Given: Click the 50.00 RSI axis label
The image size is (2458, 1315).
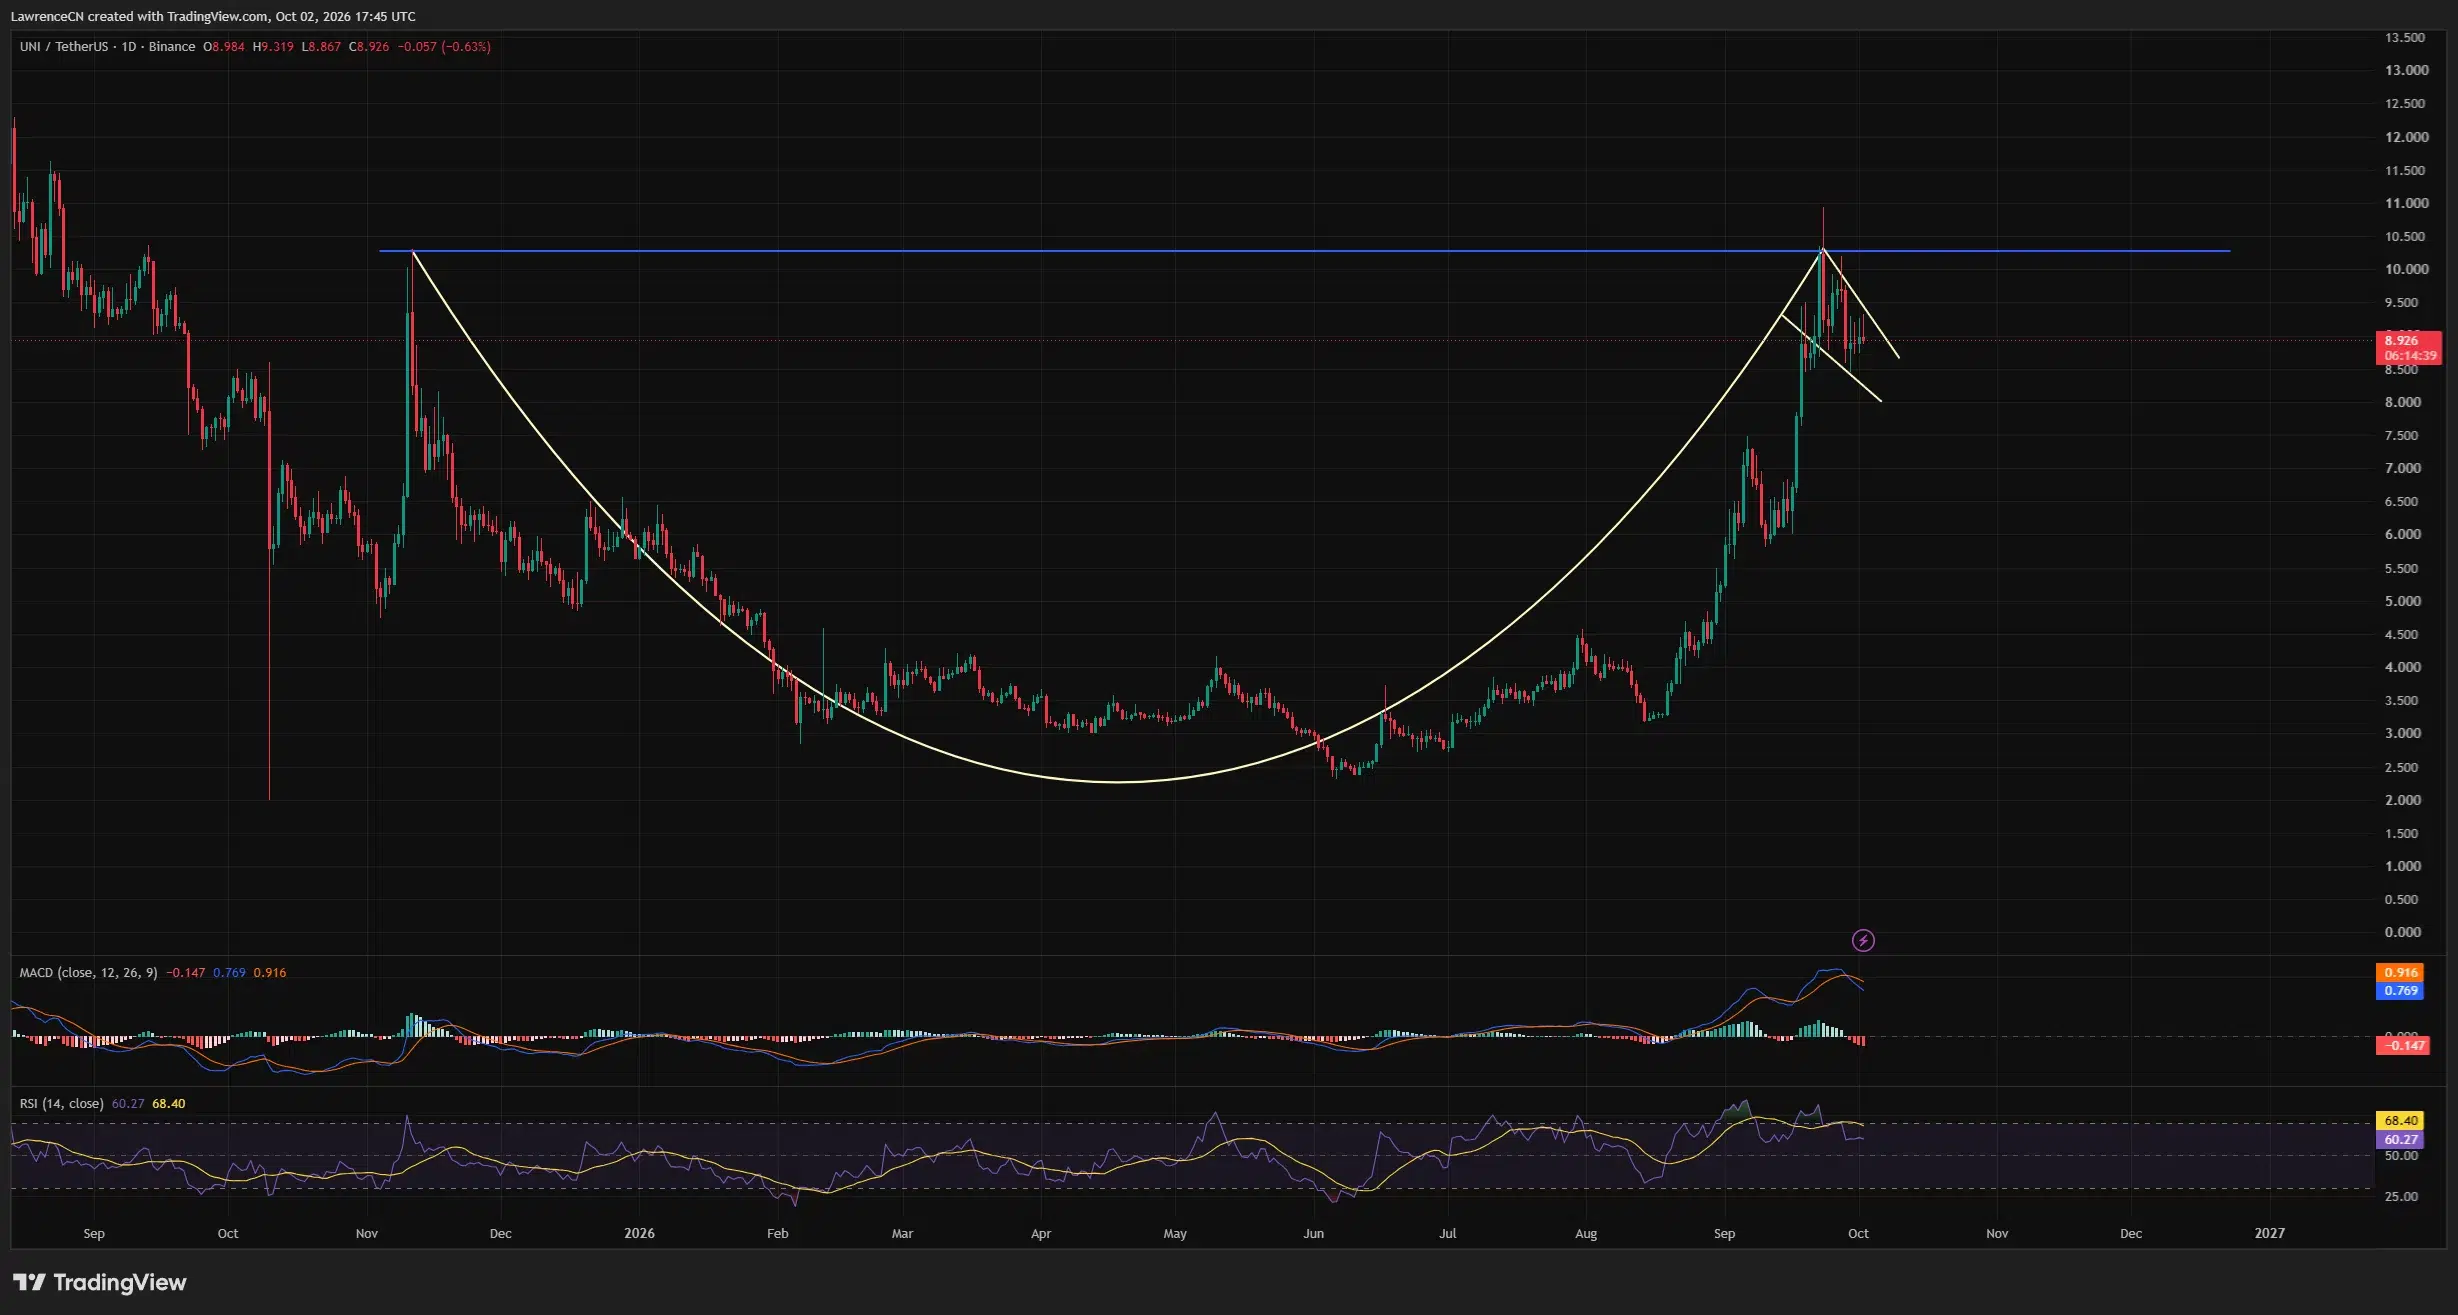Looking at the screenshot, I should [2400, 1155].
